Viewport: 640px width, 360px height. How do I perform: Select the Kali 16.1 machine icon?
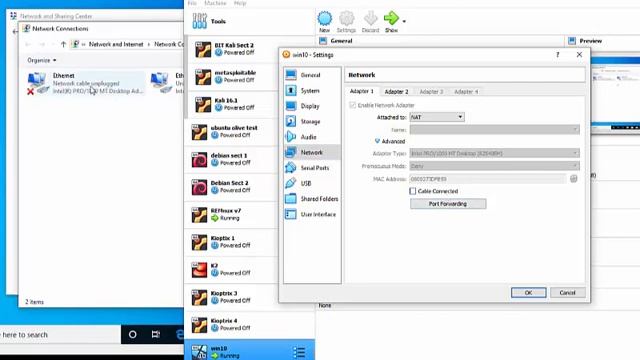coord(203,104)
